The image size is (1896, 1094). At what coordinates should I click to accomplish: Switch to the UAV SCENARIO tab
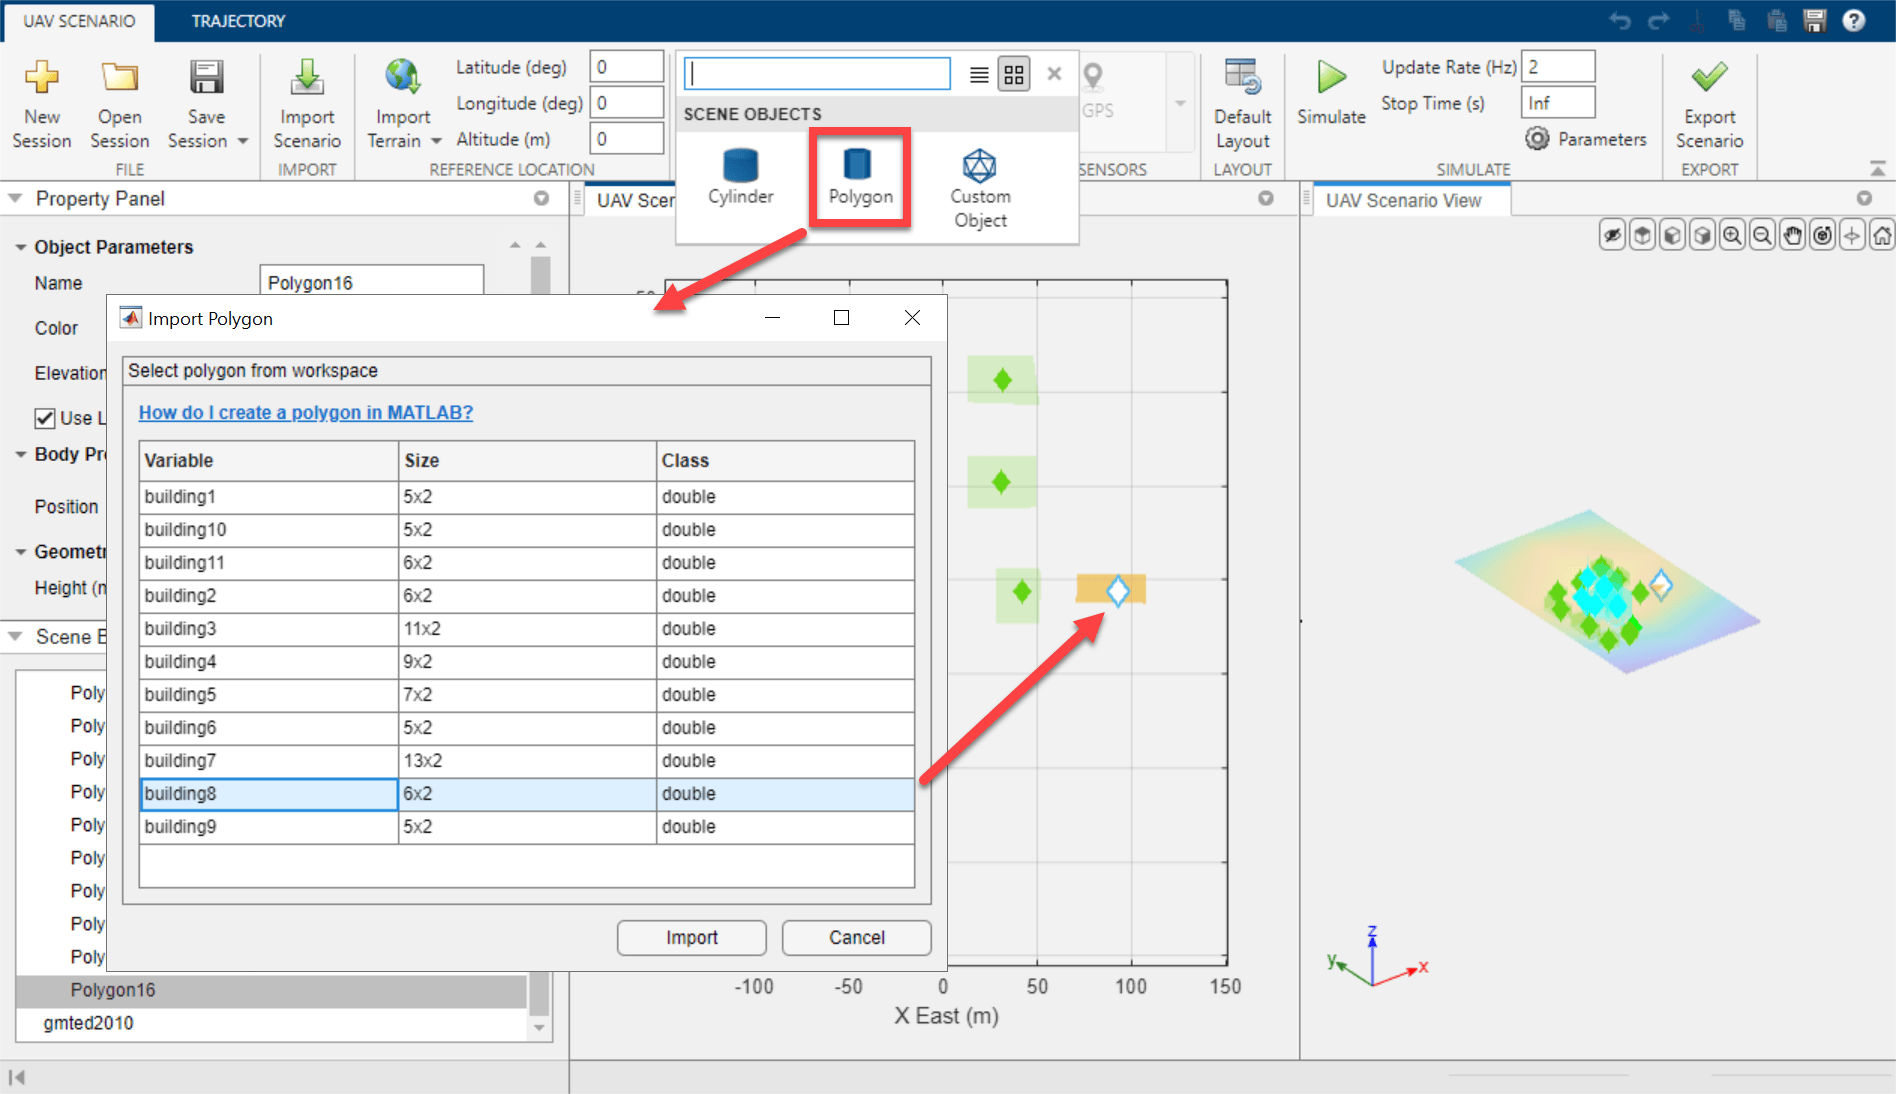click(79, 21)
